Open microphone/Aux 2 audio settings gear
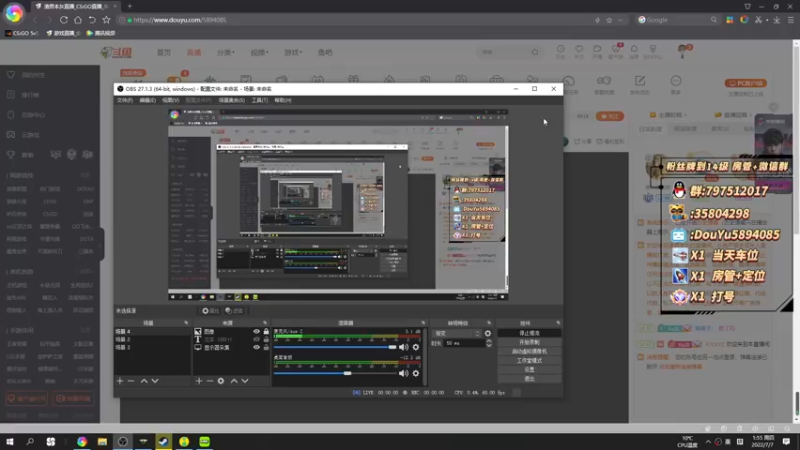The image size is (800, 450). tap(416, 347)
